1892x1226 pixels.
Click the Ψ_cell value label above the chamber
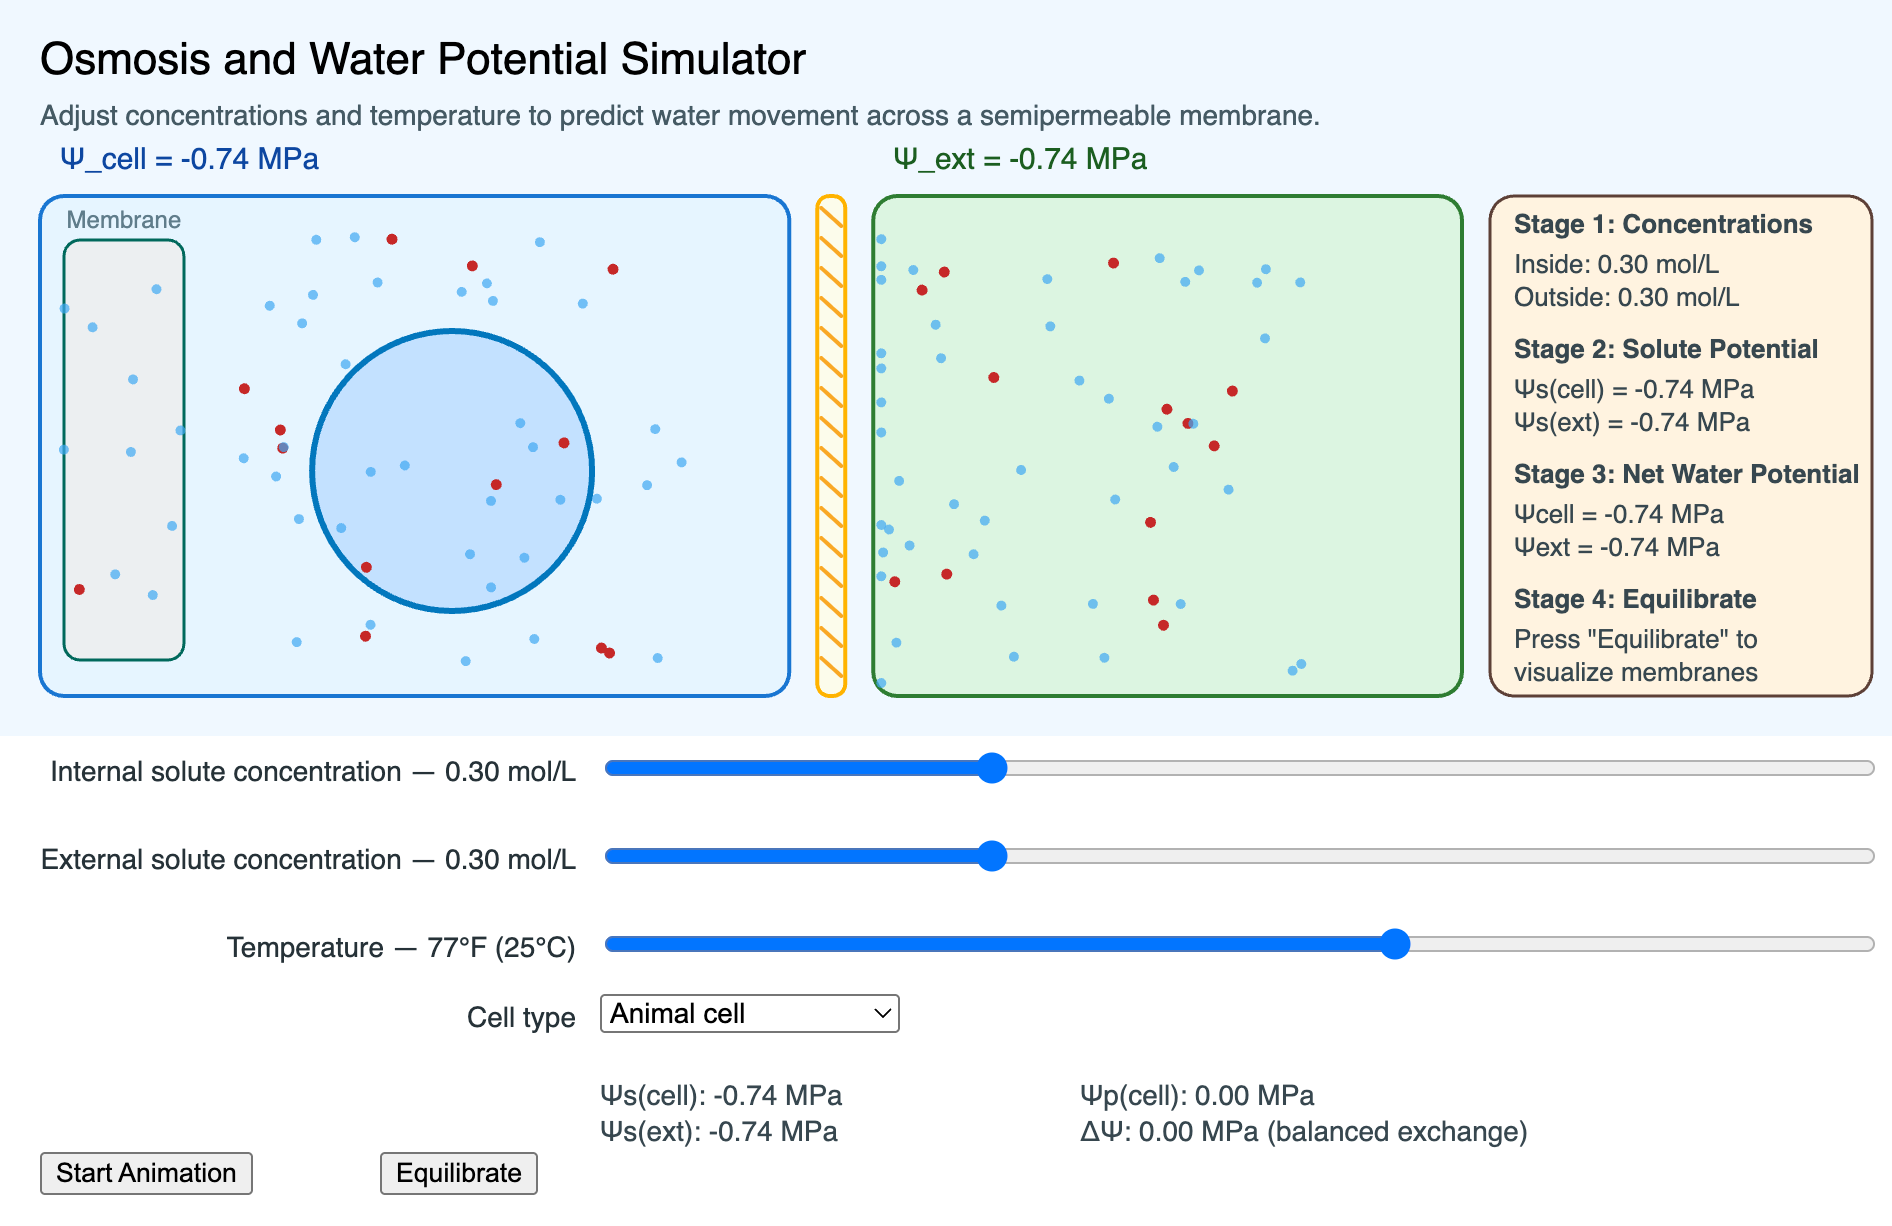[190, 159]
